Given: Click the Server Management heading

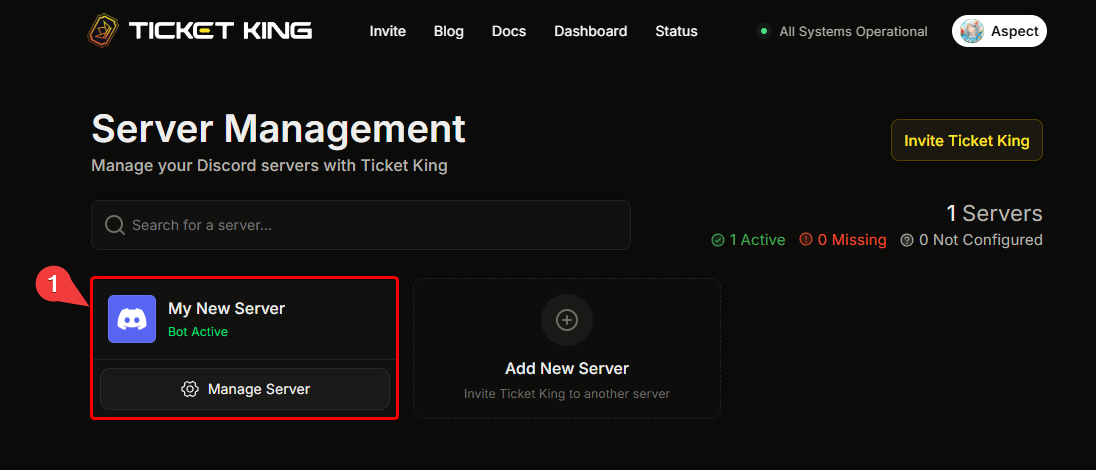Looking at the screenshot, I should point(278,129).
